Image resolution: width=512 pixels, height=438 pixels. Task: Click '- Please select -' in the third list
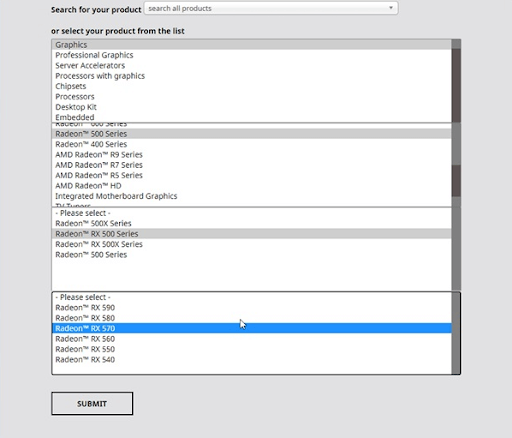pyautogui.click(x=252, y=213)
